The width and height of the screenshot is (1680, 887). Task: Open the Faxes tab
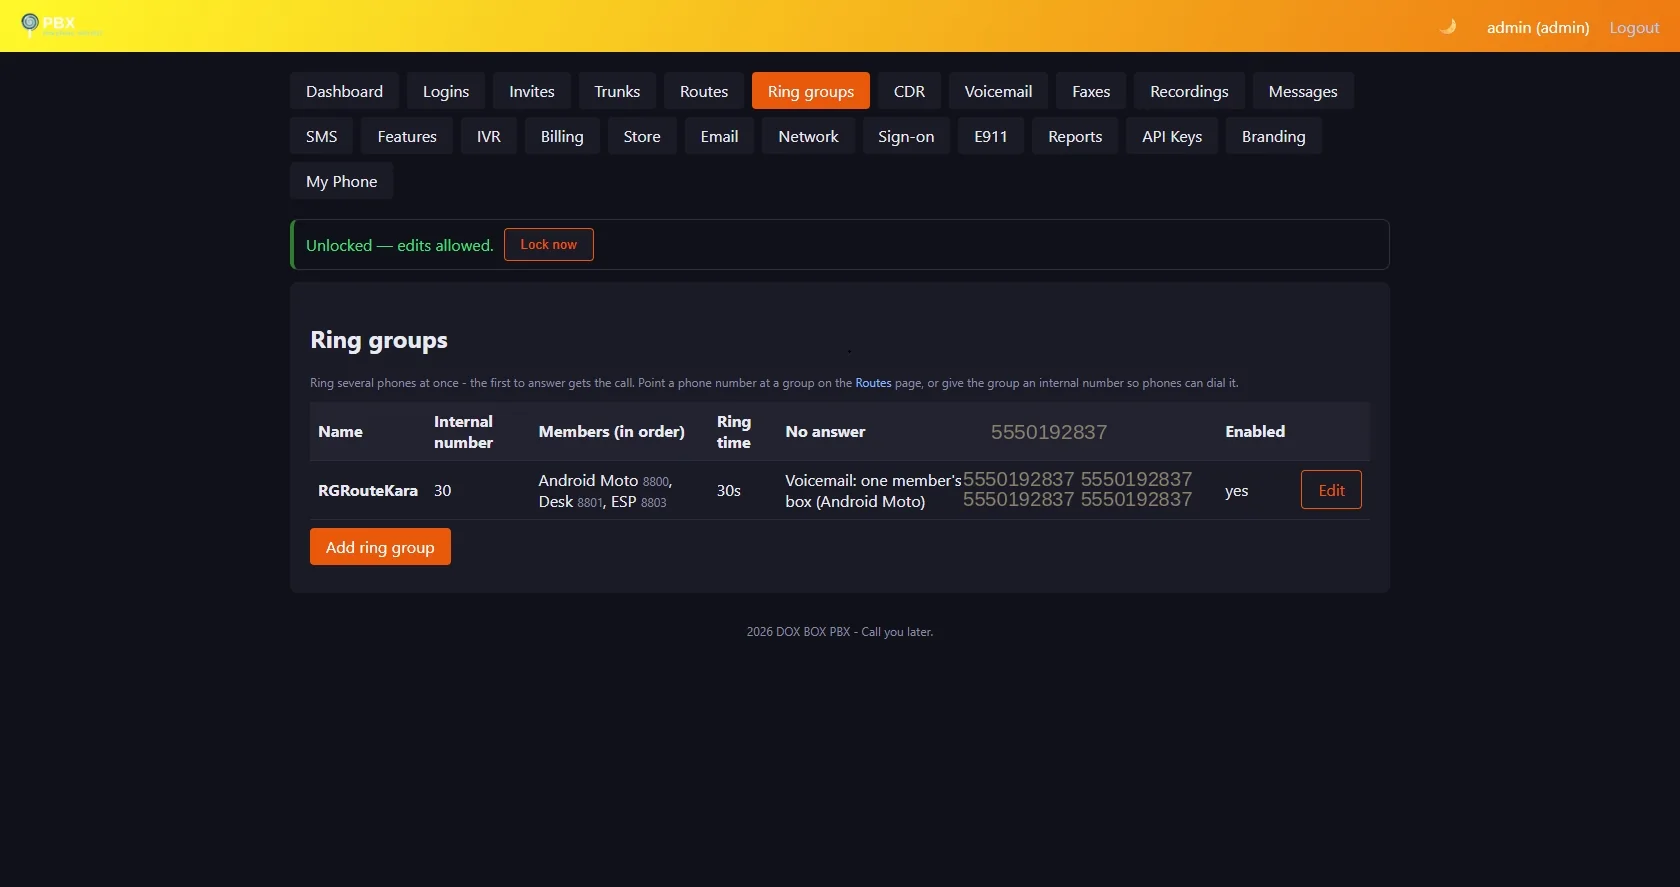coord(1091,91)
